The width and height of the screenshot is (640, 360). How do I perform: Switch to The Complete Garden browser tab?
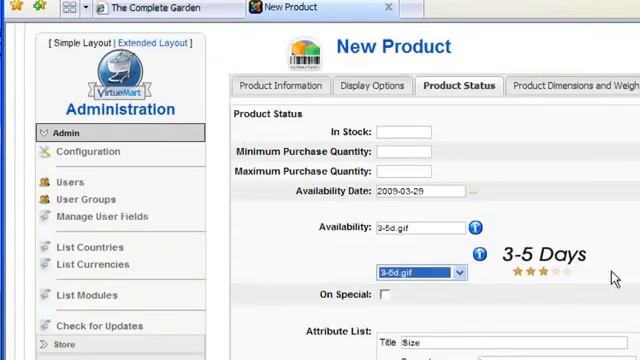(169, 8)
